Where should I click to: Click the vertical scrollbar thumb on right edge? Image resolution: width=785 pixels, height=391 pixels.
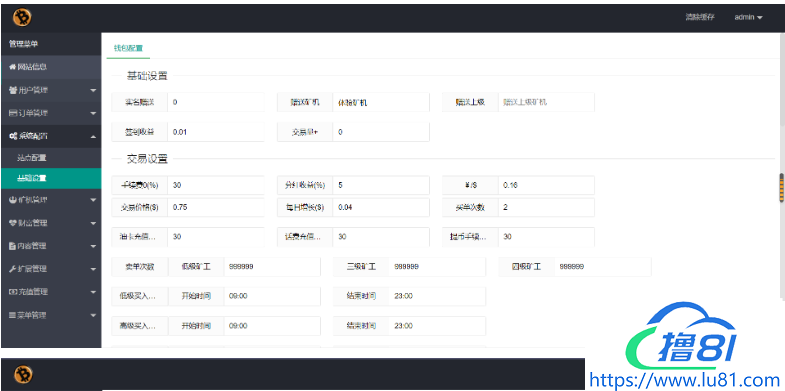coord(781,188)
